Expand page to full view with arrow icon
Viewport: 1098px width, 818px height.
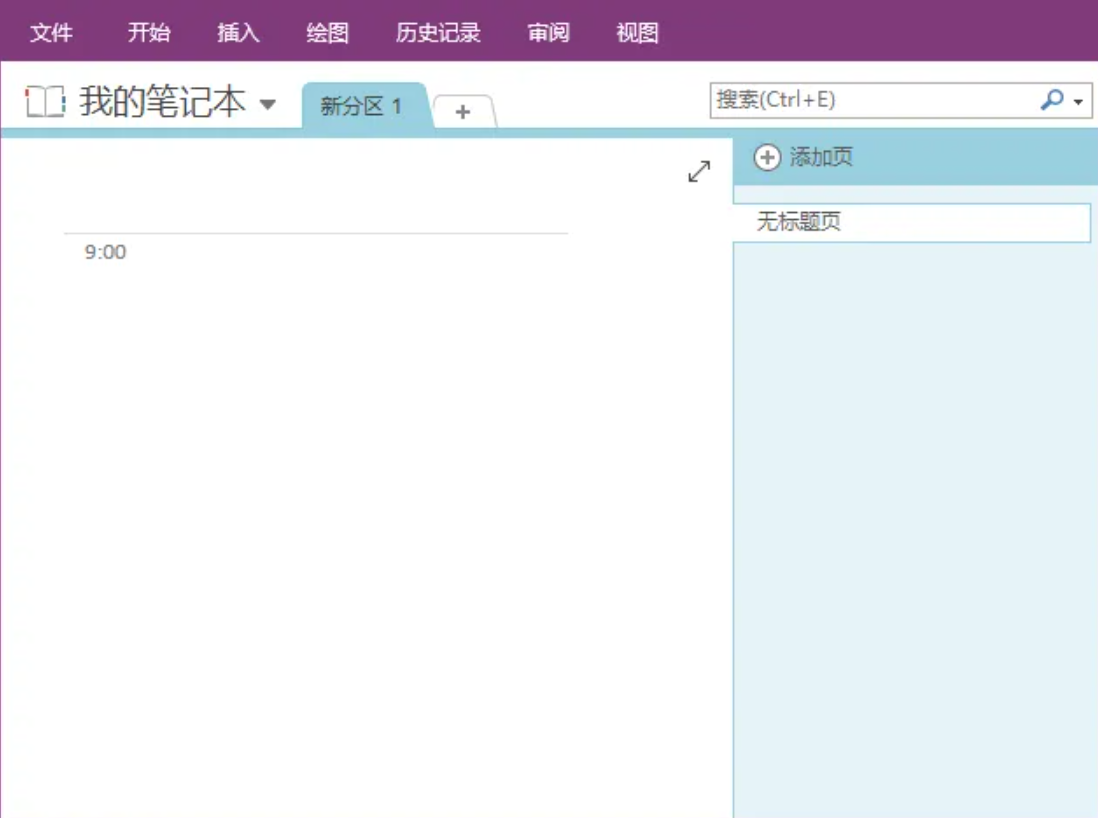[699, 171]
